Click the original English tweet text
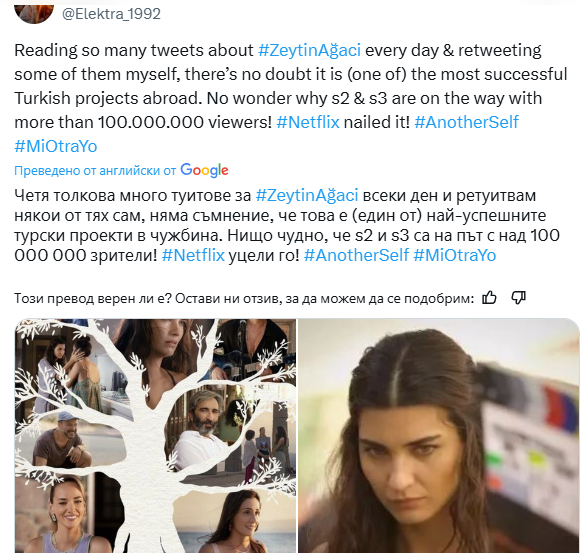581x553 pixels. click(290, 98)
